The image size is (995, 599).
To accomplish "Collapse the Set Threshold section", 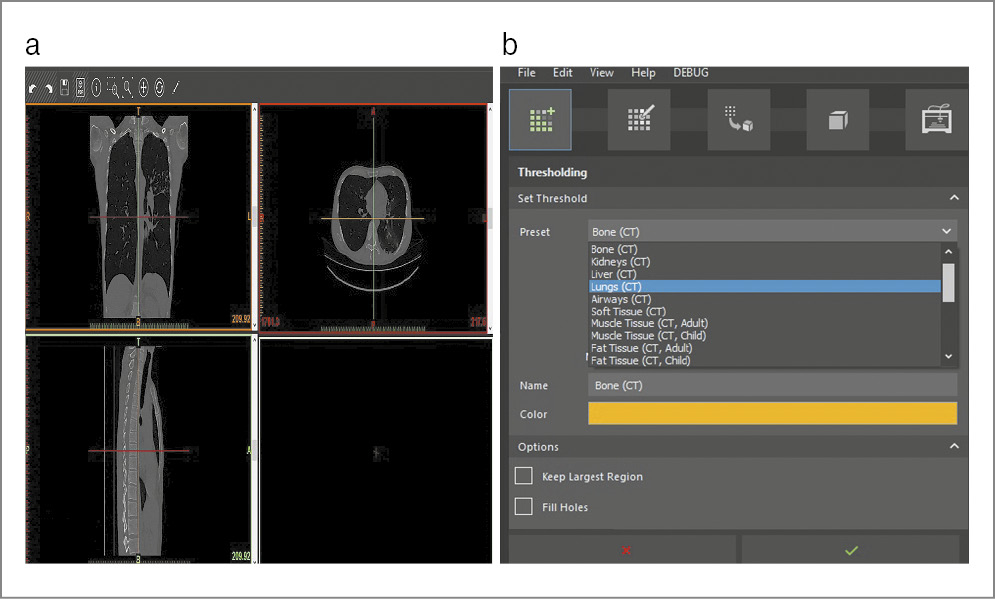I will 954,198.
